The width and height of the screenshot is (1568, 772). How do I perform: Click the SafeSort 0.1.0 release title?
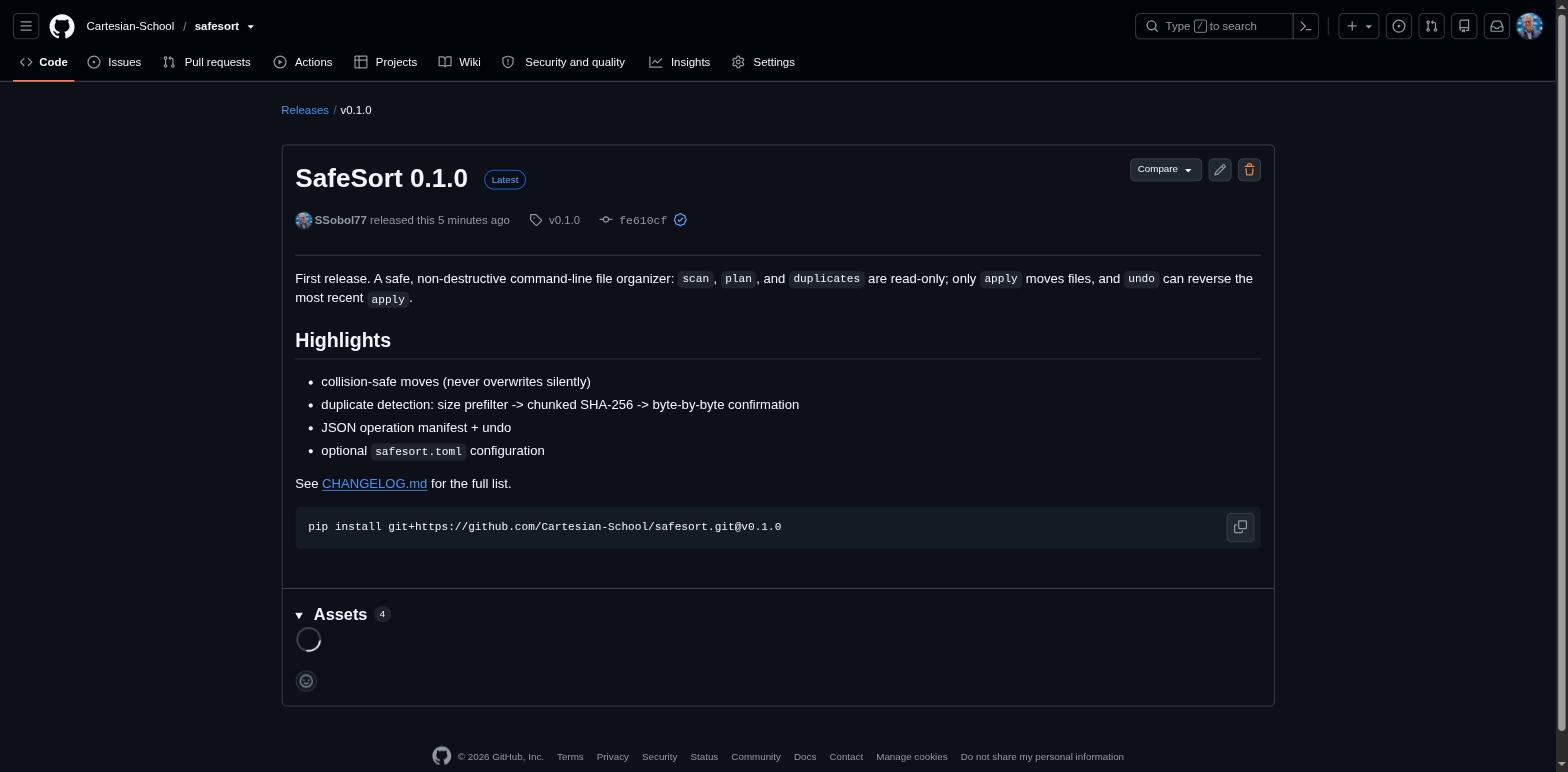point(382,178)
